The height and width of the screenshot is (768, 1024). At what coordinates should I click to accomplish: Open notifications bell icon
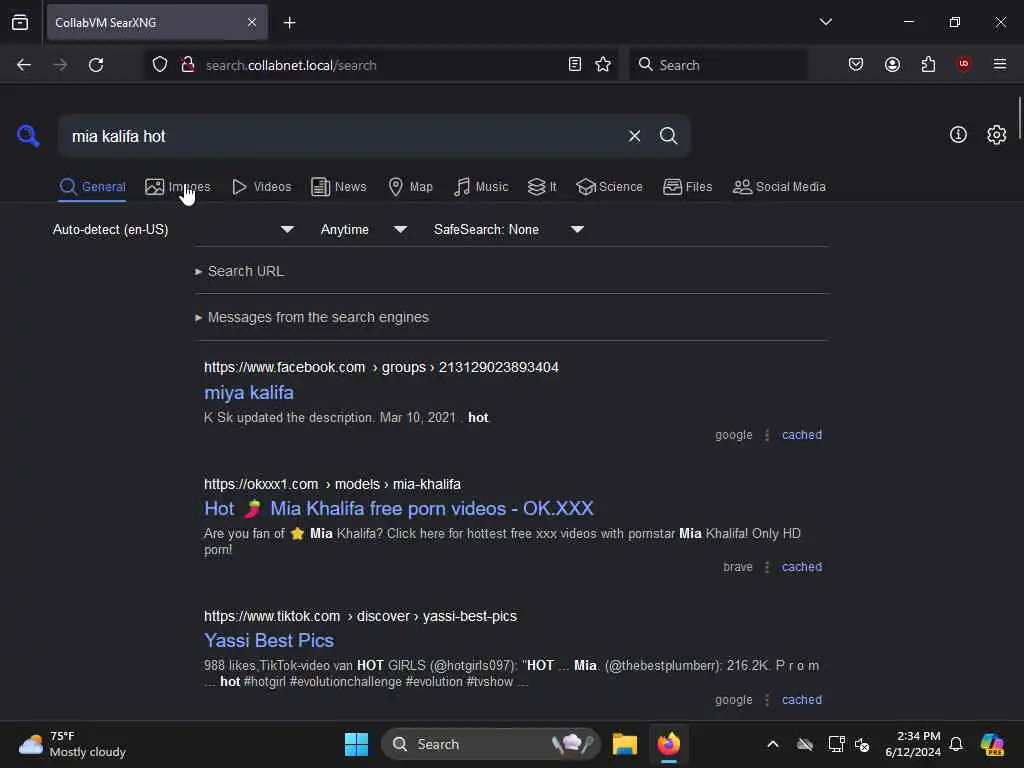click(956, 744)
